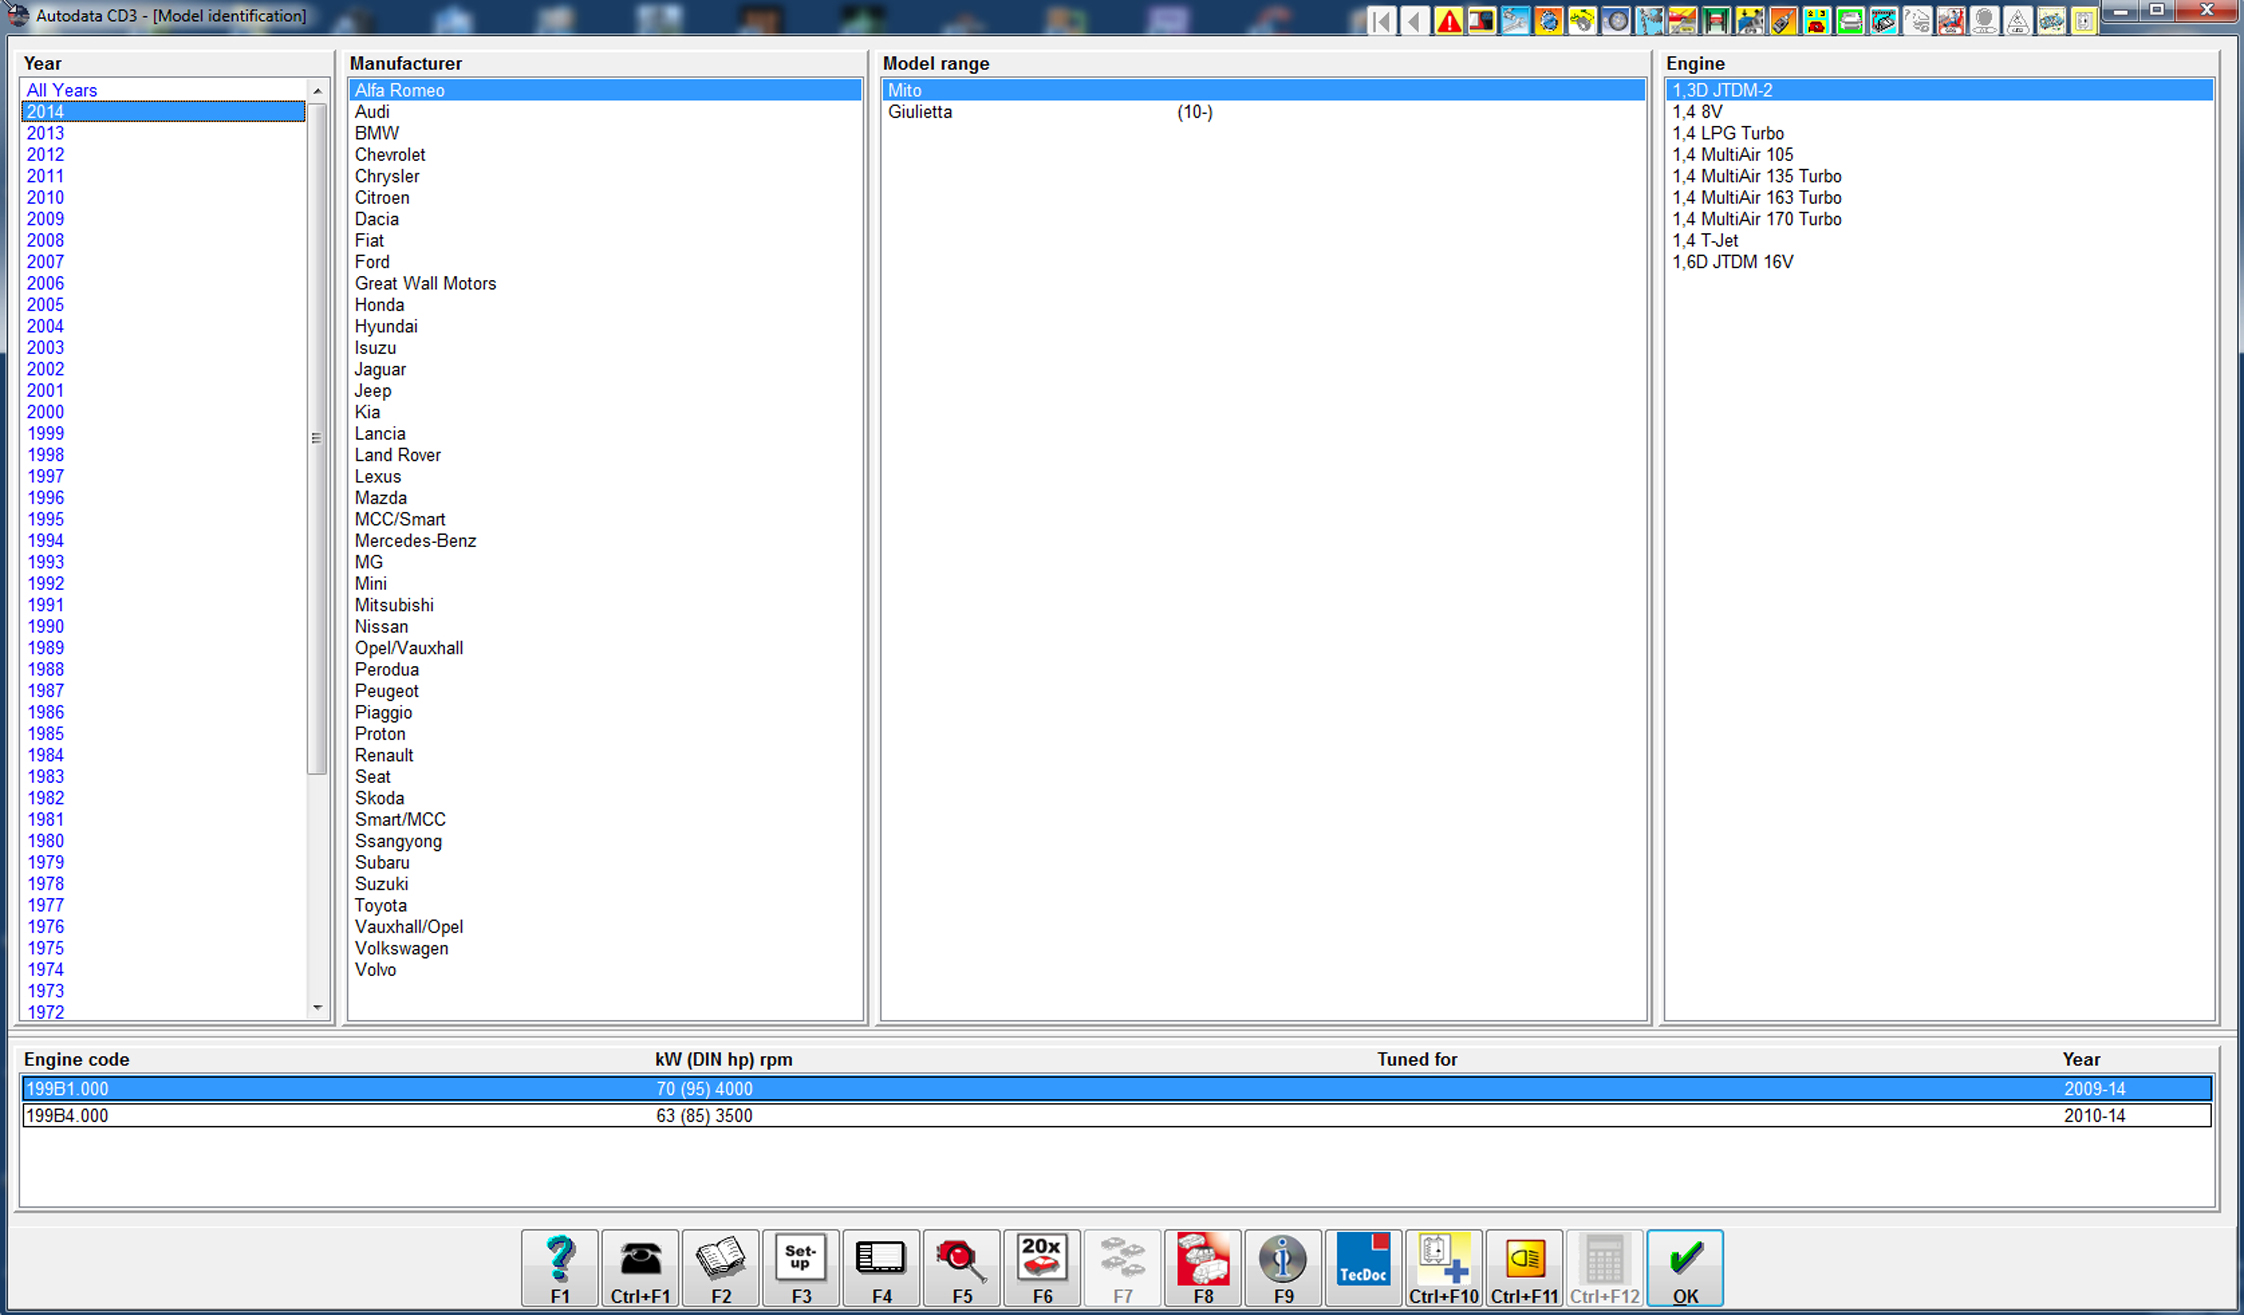Click the first-page arrow in top toolbar
Image resolution: width=2244 pixels, height=1315 pixels.
[x=1381, y=21]
